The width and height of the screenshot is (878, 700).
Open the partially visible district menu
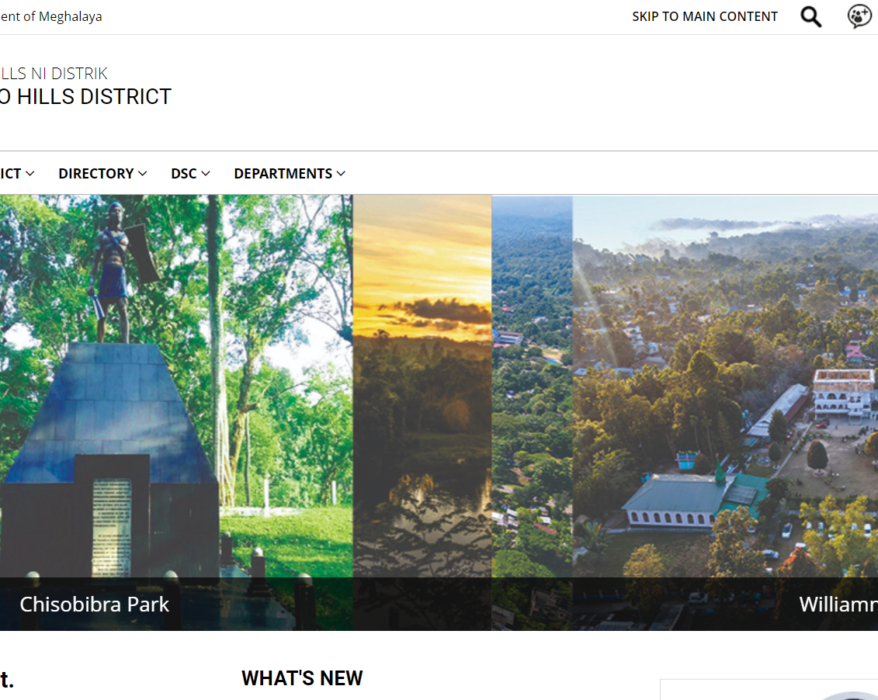(x=17, y=174)
